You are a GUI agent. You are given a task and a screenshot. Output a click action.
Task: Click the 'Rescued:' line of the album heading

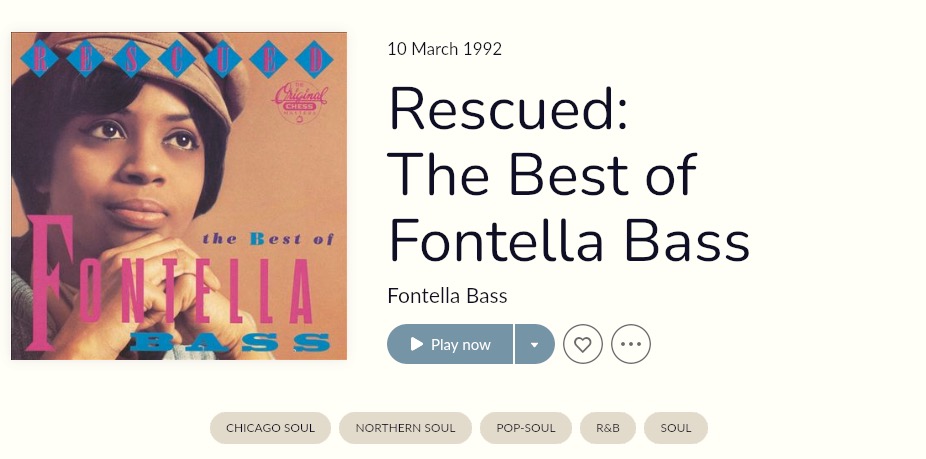click(x=508, y=109)
